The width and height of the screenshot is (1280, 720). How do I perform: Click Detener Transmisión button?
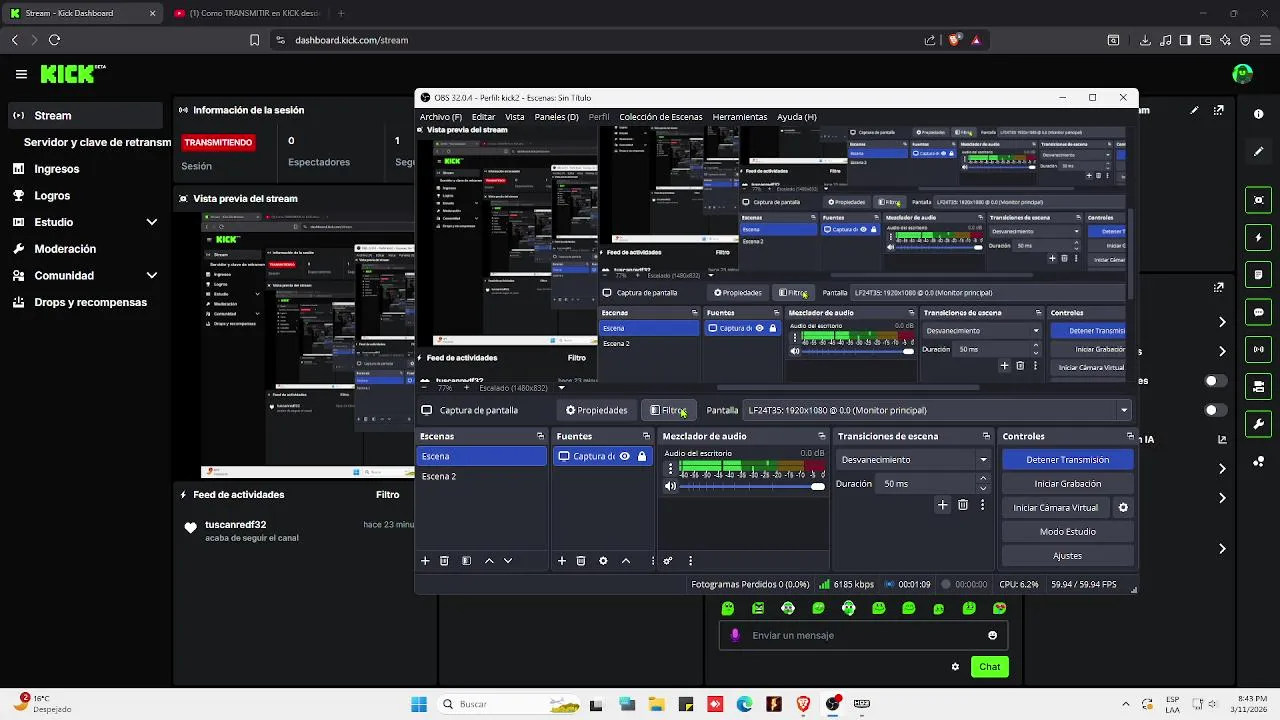point(1067,460)
